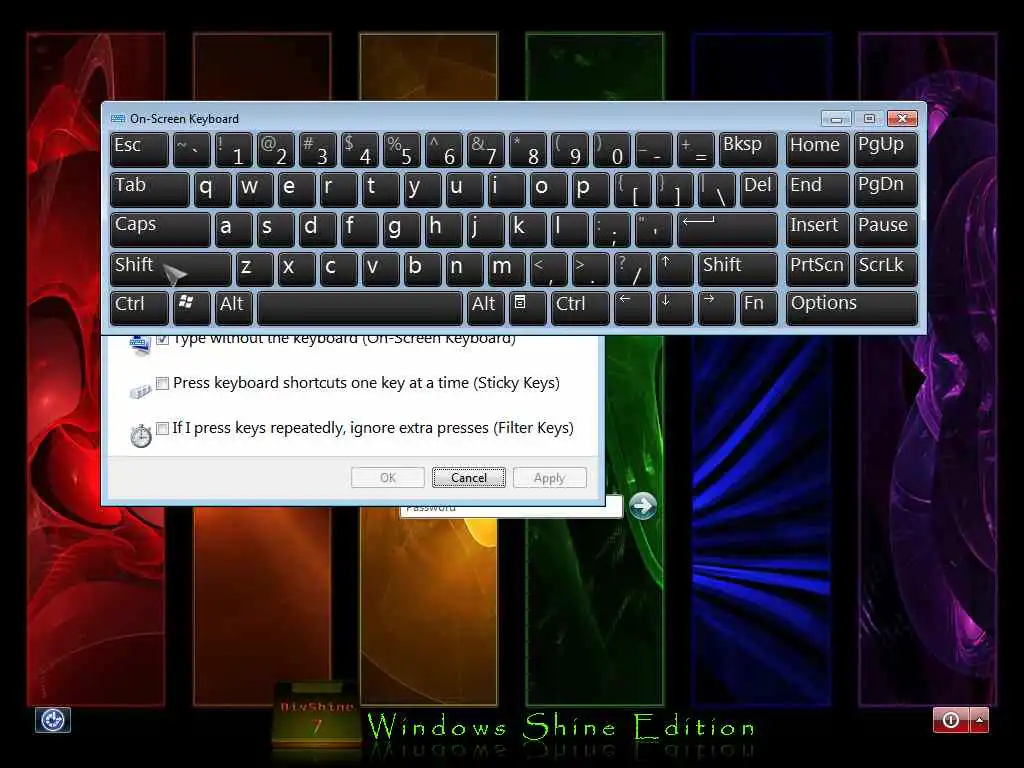Uncheck Type without the keyboard option
Image resolution: width=1024 pixels, height=768 pixels.
click(x=163, y=339)
